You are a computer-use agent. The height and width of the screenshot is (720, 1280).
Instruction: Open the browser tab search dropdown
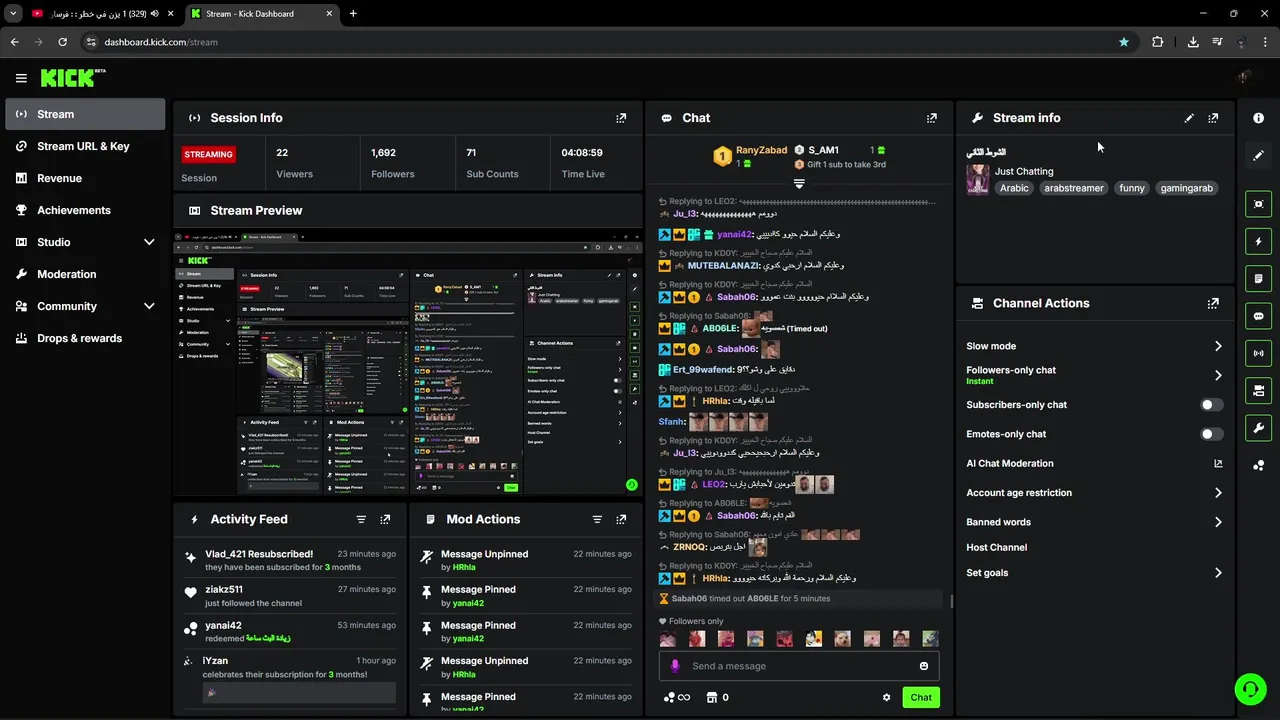pos(13,13)
